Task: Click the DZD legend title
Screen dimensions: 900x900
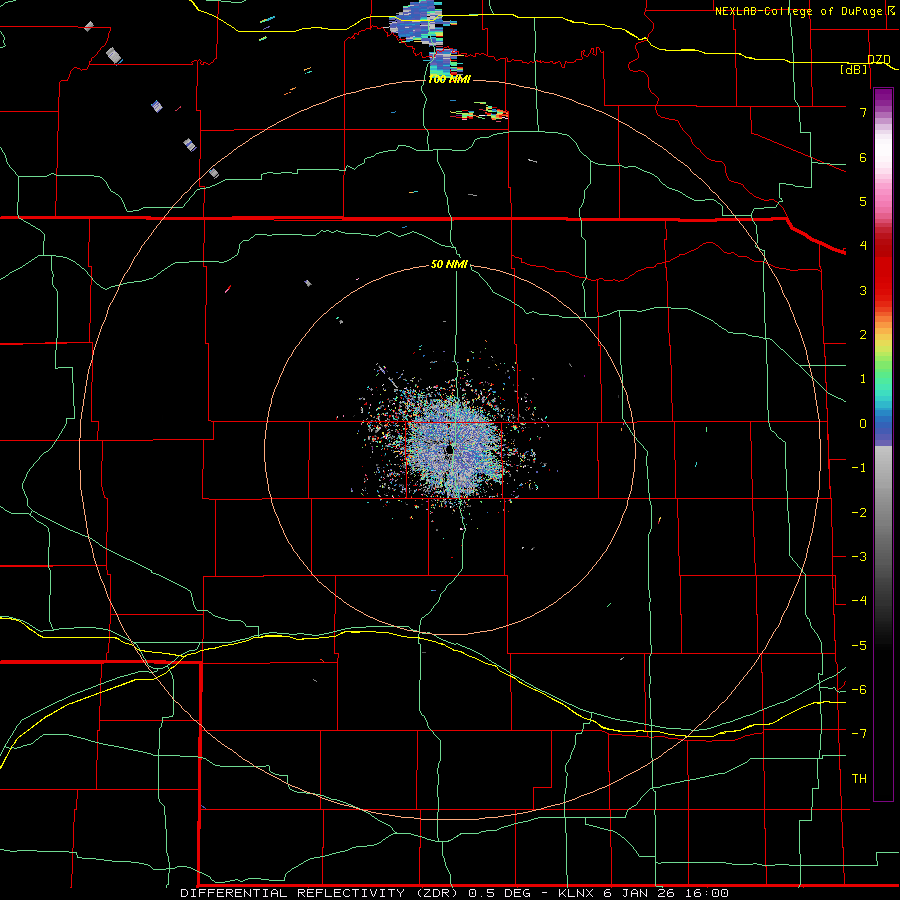Action: click(x=879, y=59)
